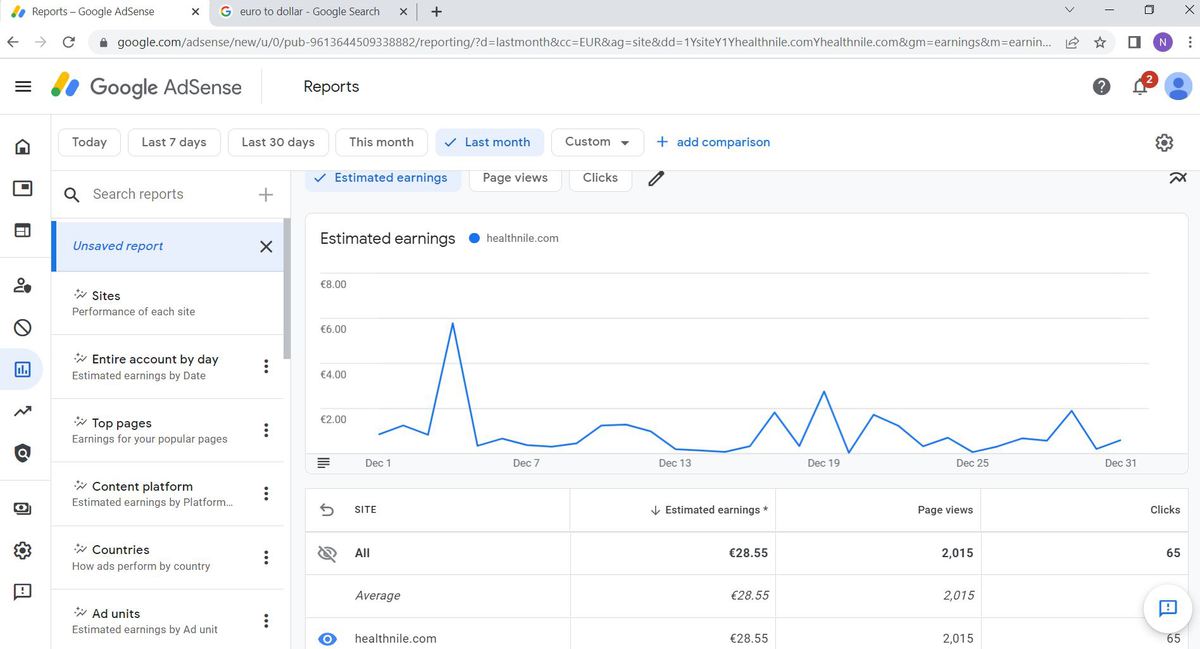The image size is (1200, 649).
Task: Select the Last 30 days range
Action: coord(278,142)
